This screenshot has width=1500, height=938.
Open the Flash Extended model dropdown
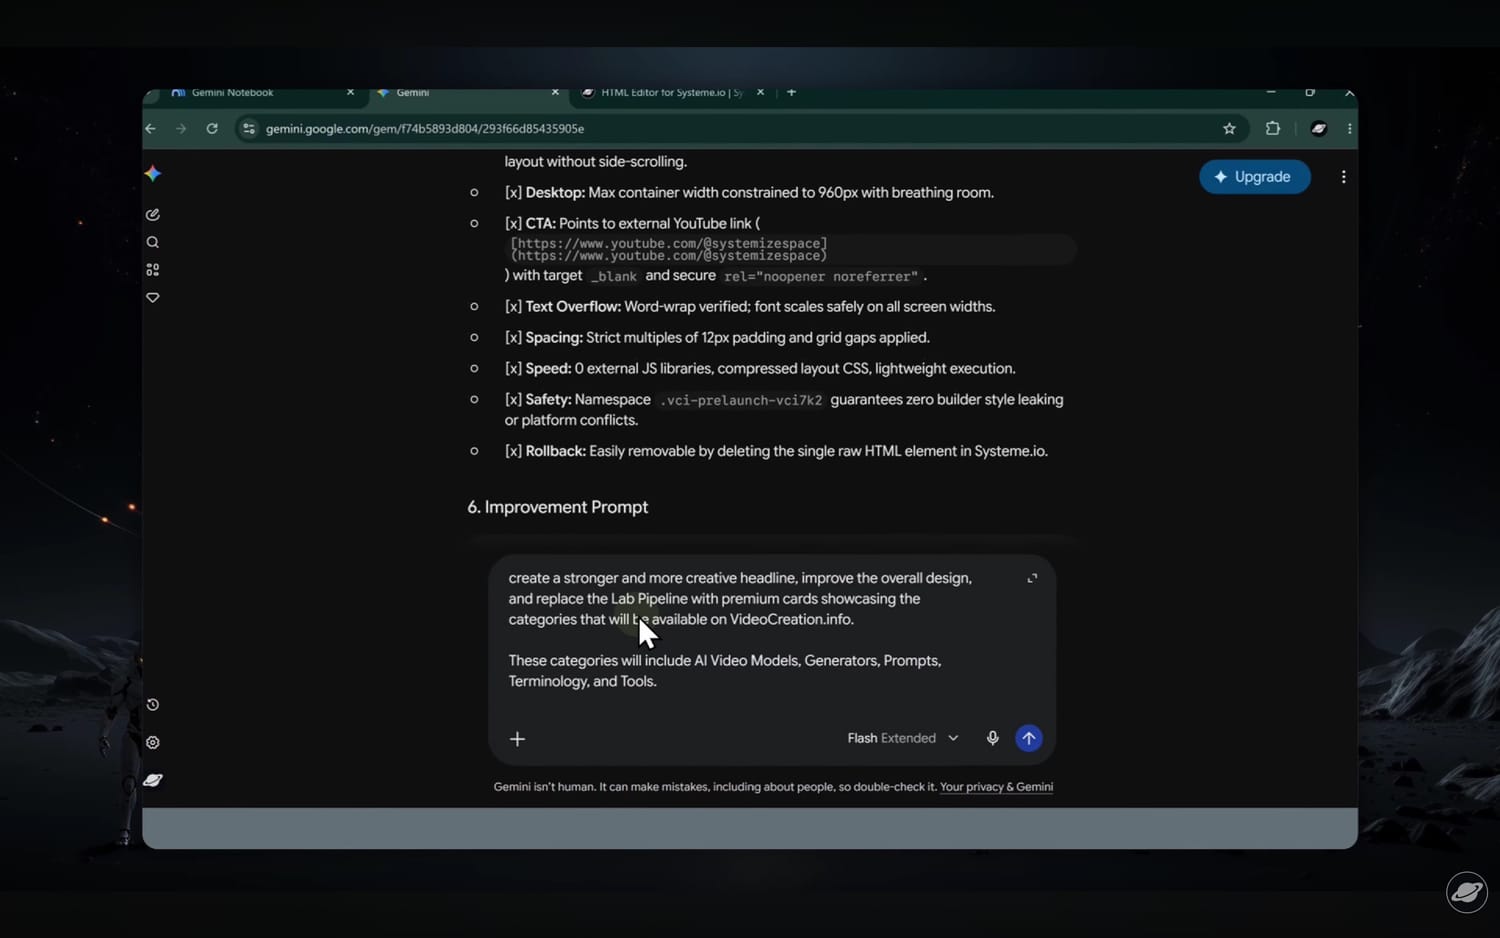(902, 738)
